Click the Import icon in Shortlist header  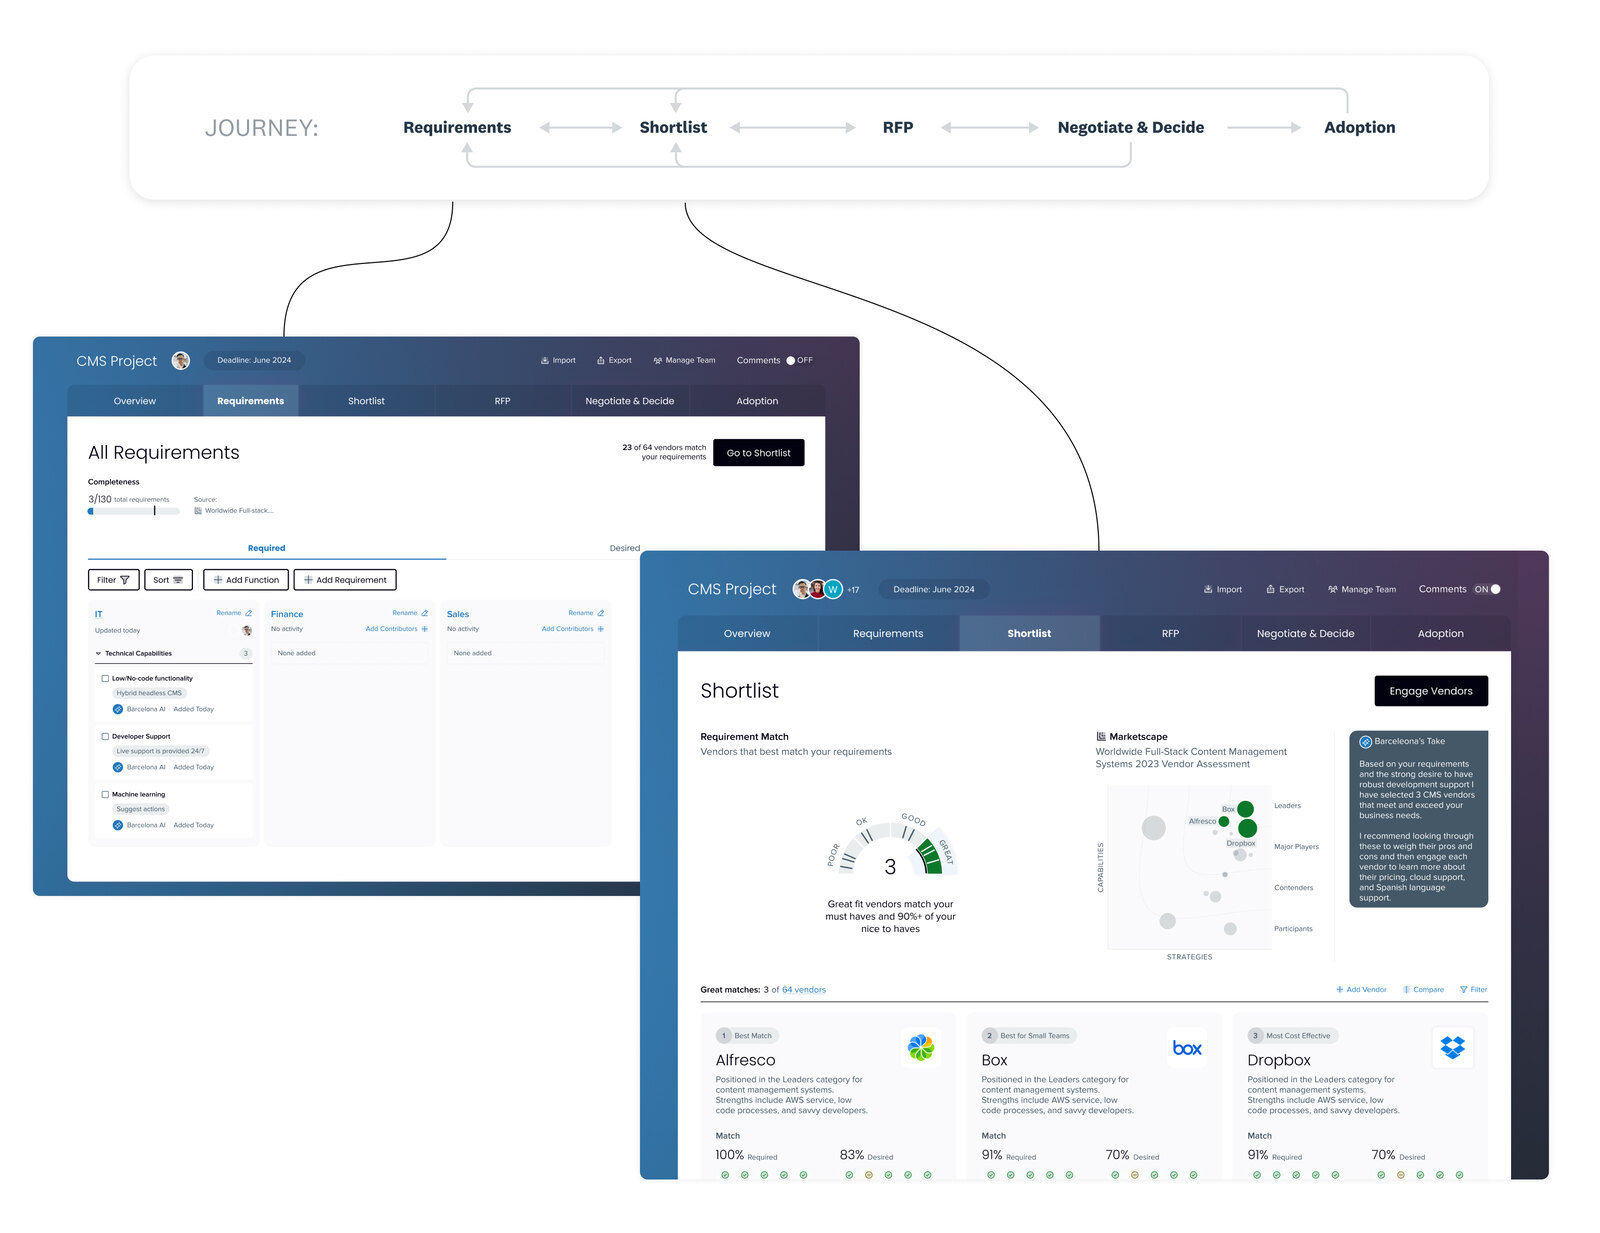[x=1208, y=589]
